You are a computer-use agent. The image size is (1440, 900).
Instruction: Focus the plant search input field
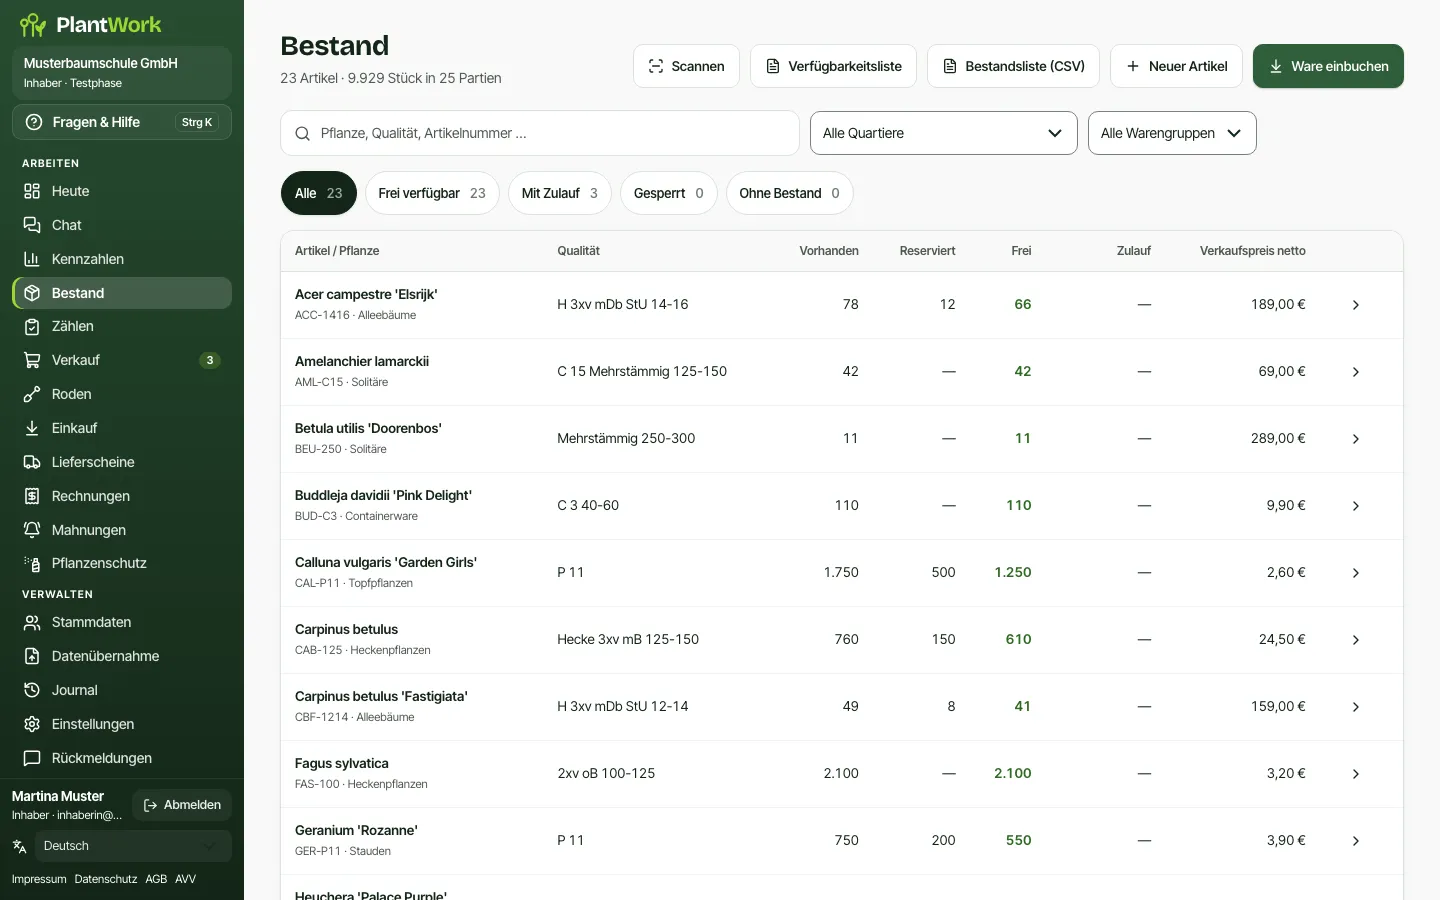540,133
